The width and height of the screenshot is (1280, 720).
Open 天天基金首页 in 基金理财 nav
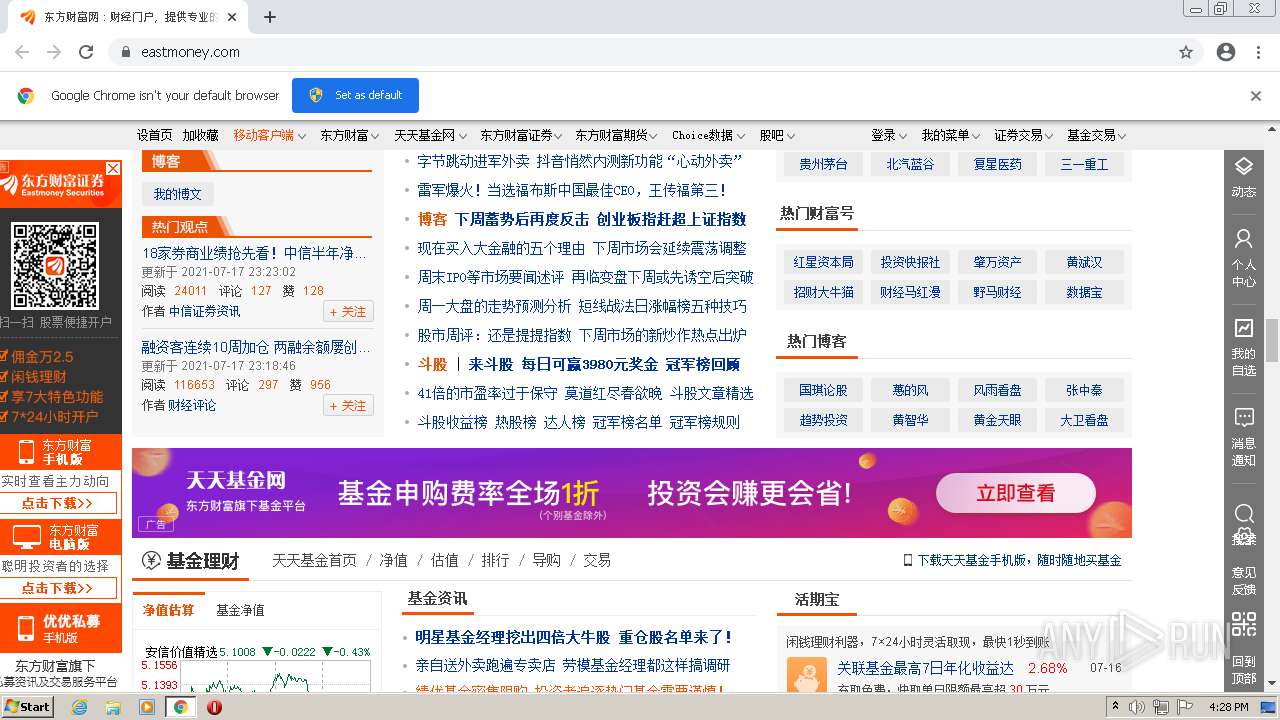(x=314, y=560)
